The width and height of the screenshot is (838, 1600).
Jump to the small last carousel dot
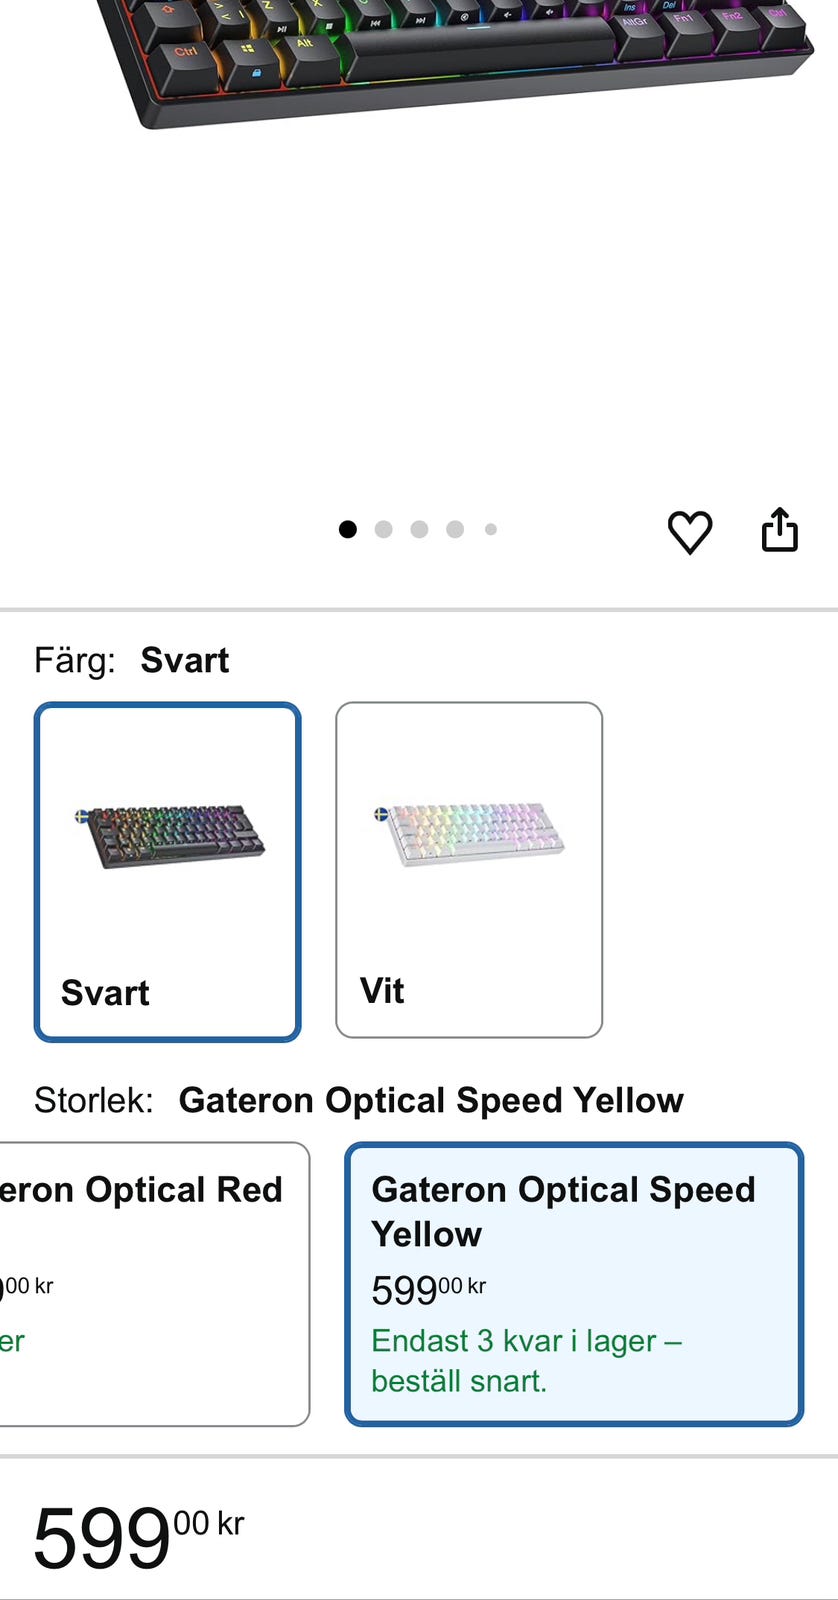coord(491,529)
